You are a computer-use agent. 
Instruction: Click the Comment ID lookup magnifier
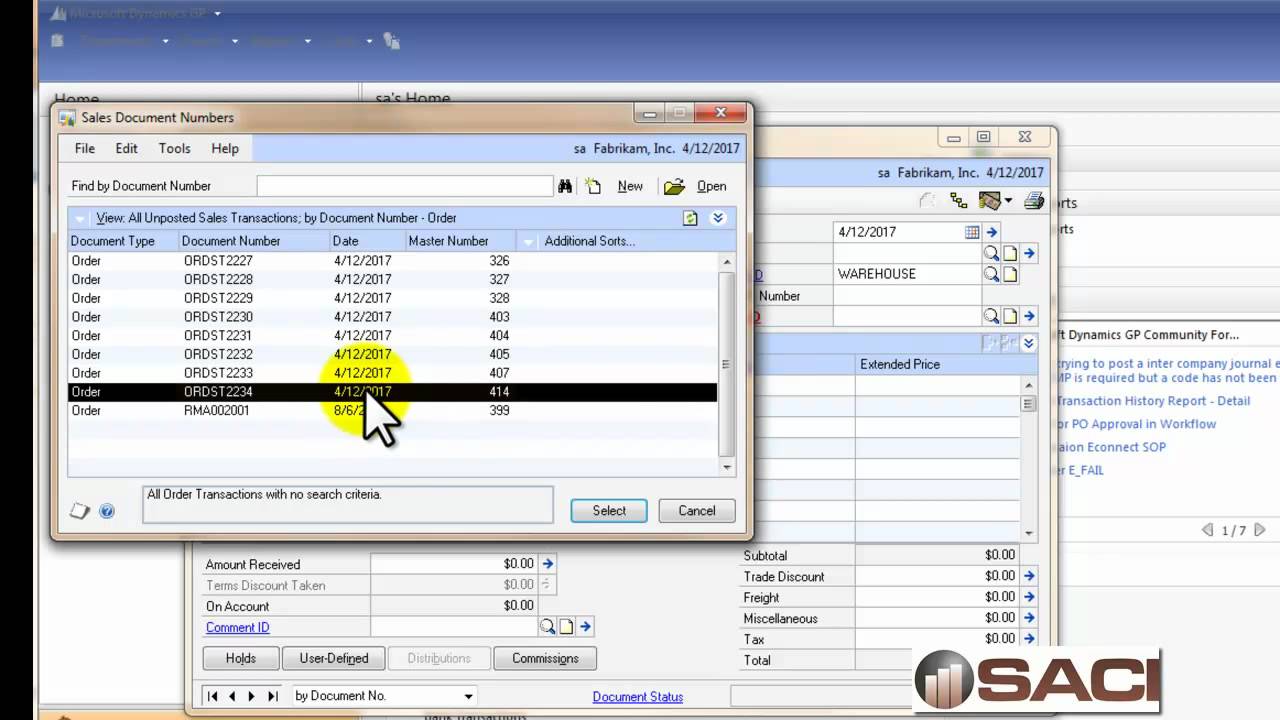point(547,627)
